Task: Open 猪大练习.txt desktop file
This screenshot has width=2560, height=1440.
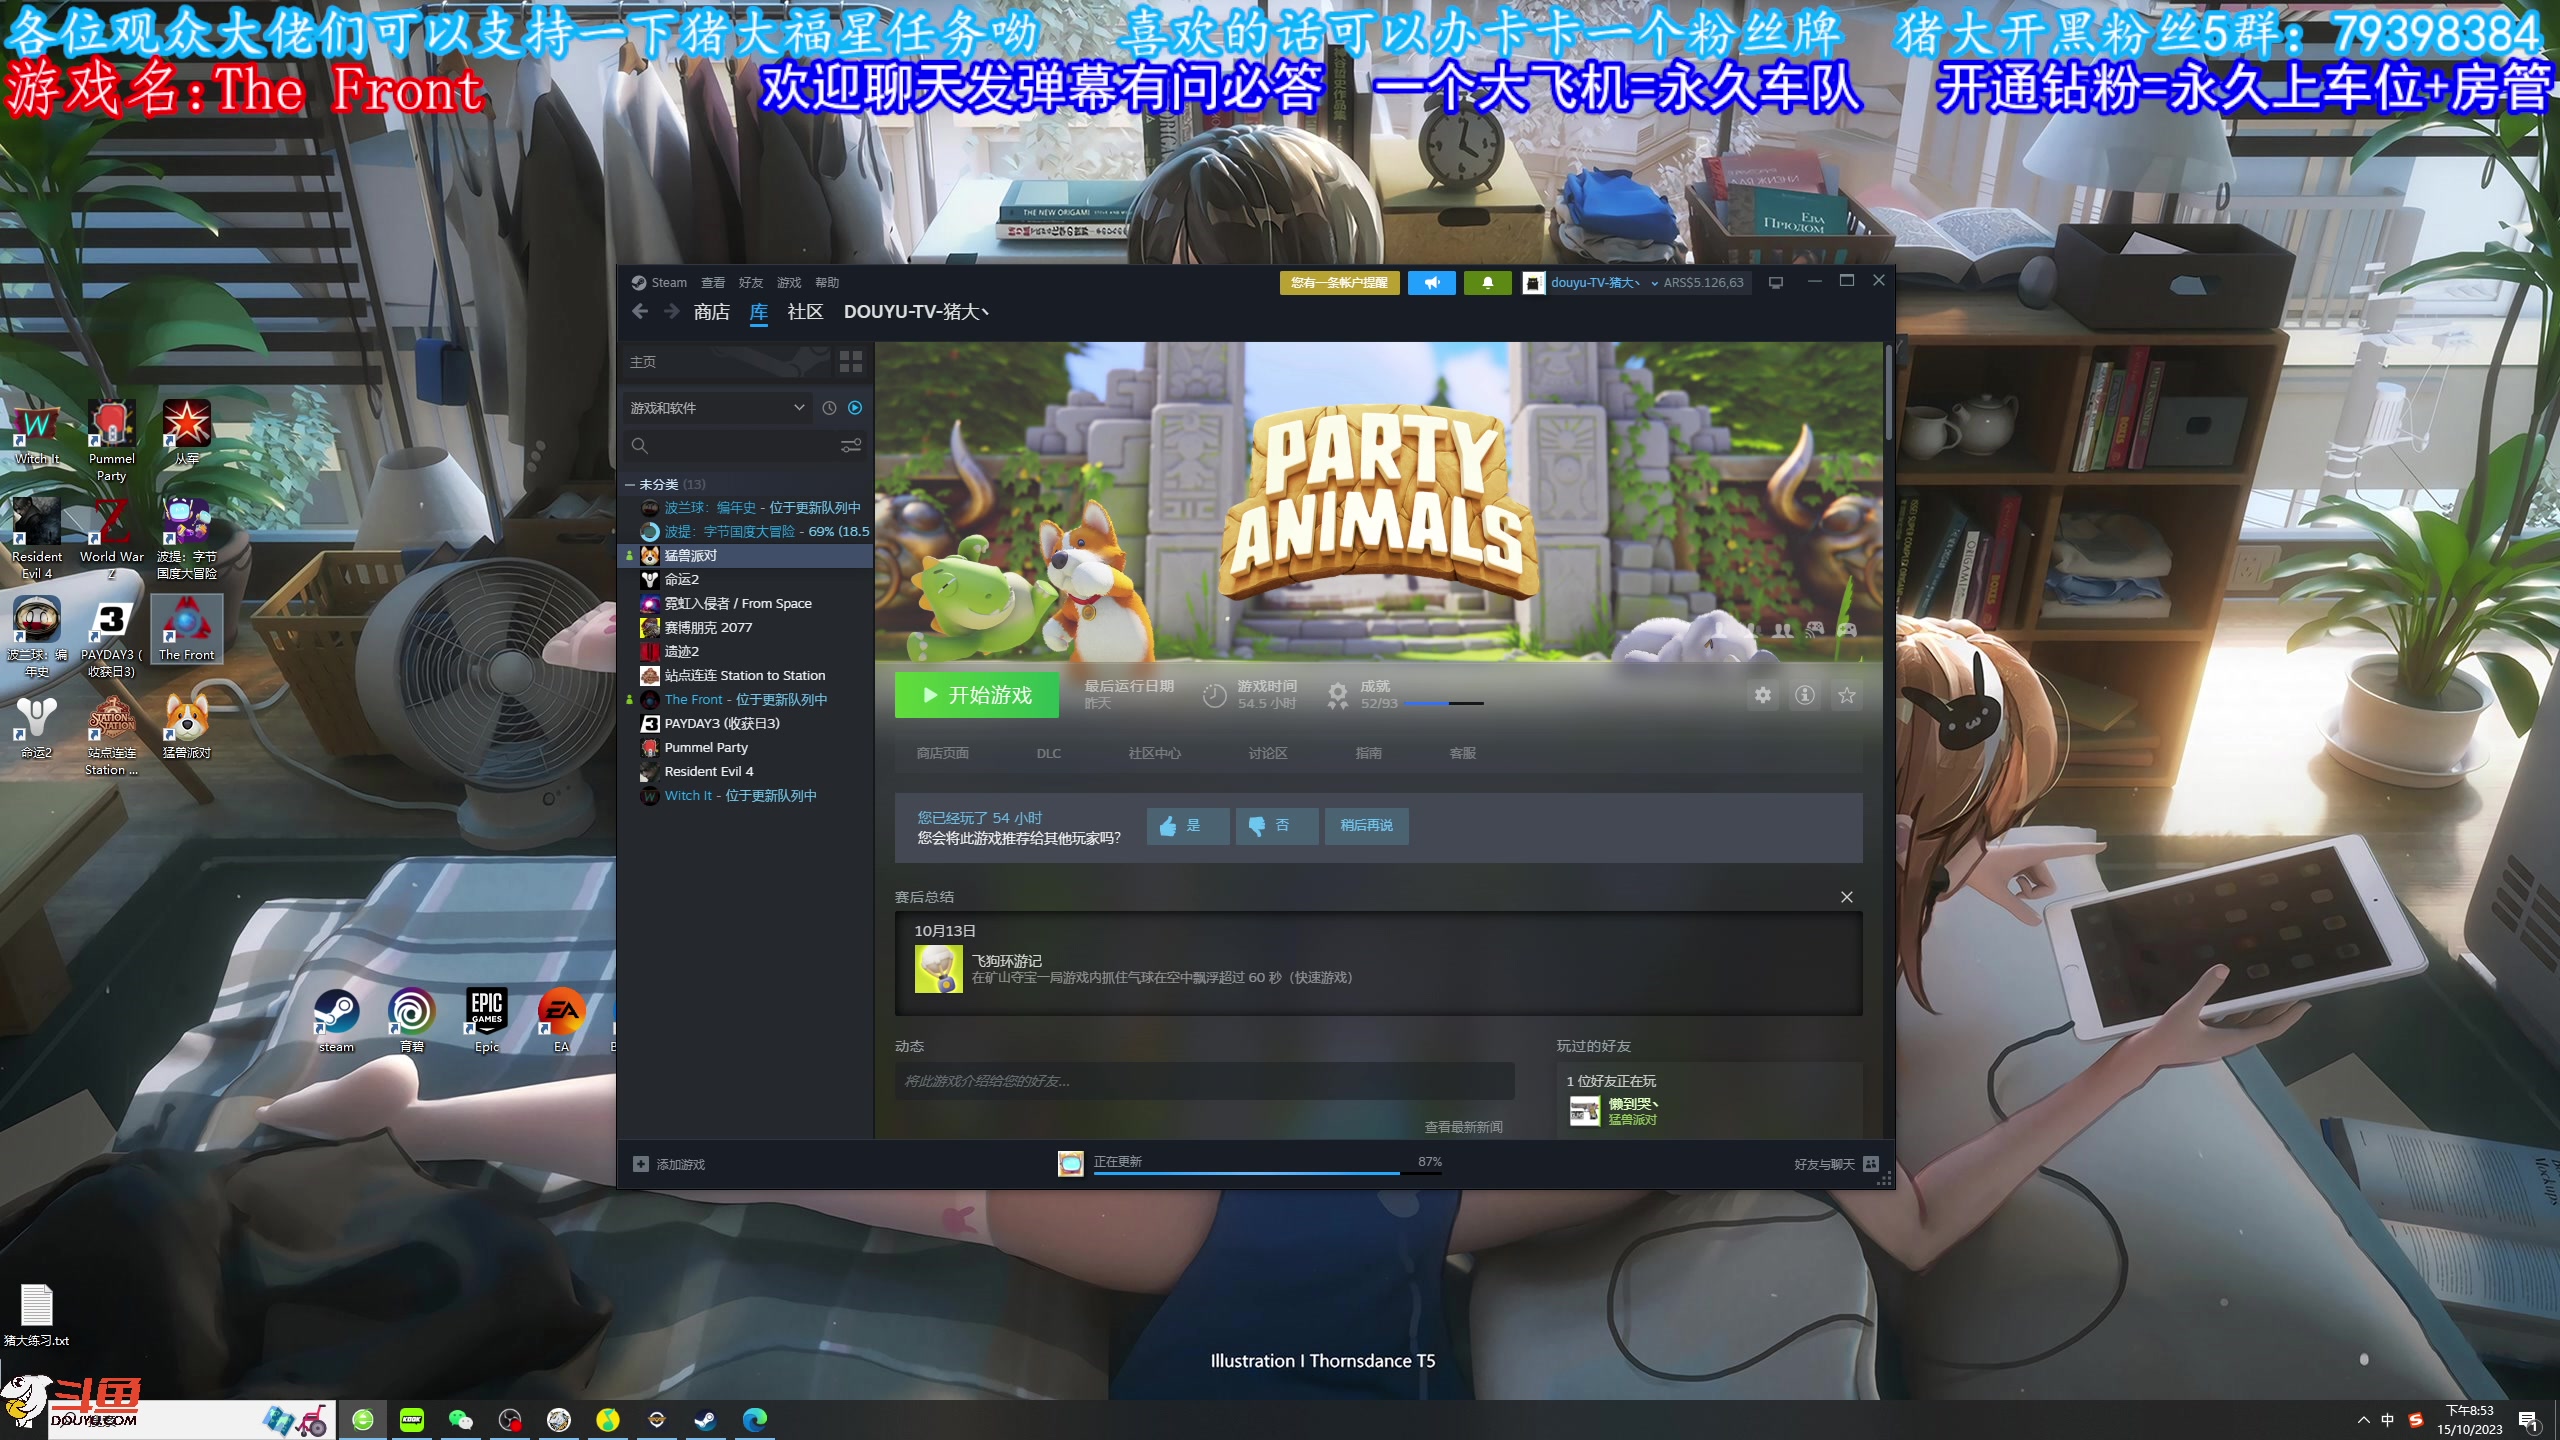Action: click(x=37, y=1315)
